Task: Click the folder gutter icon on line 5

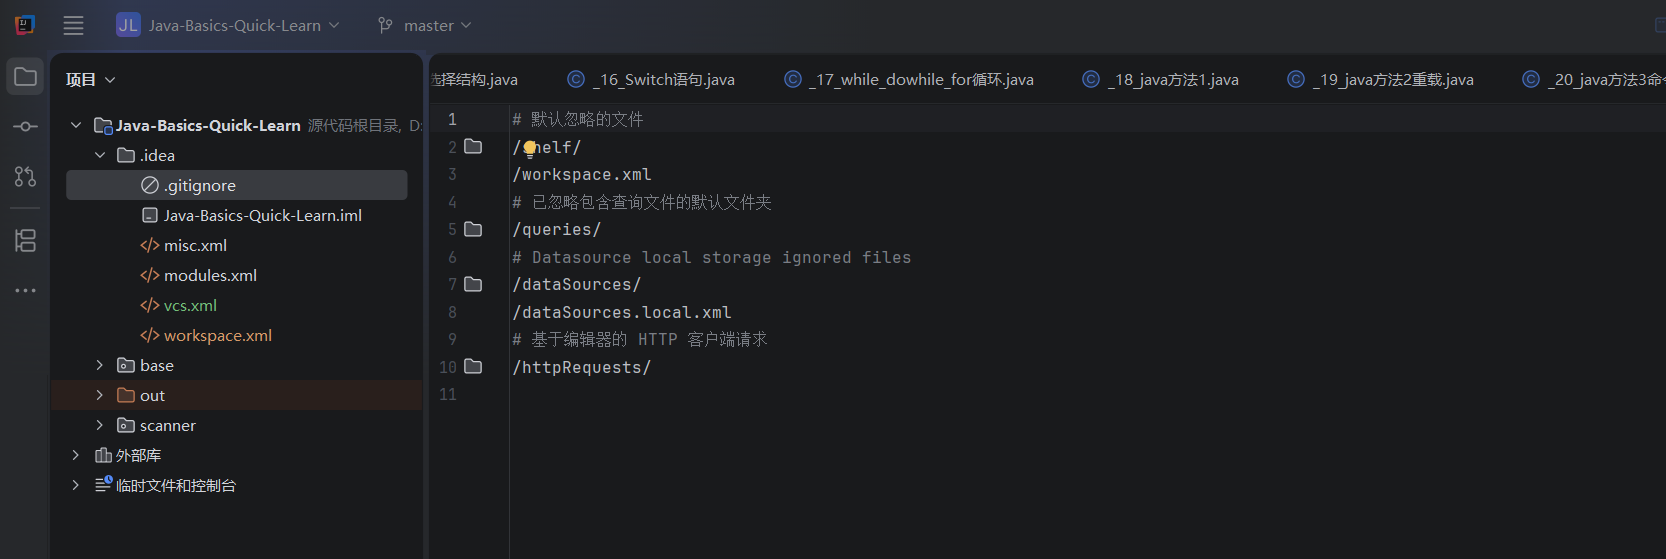Action: 474,230
